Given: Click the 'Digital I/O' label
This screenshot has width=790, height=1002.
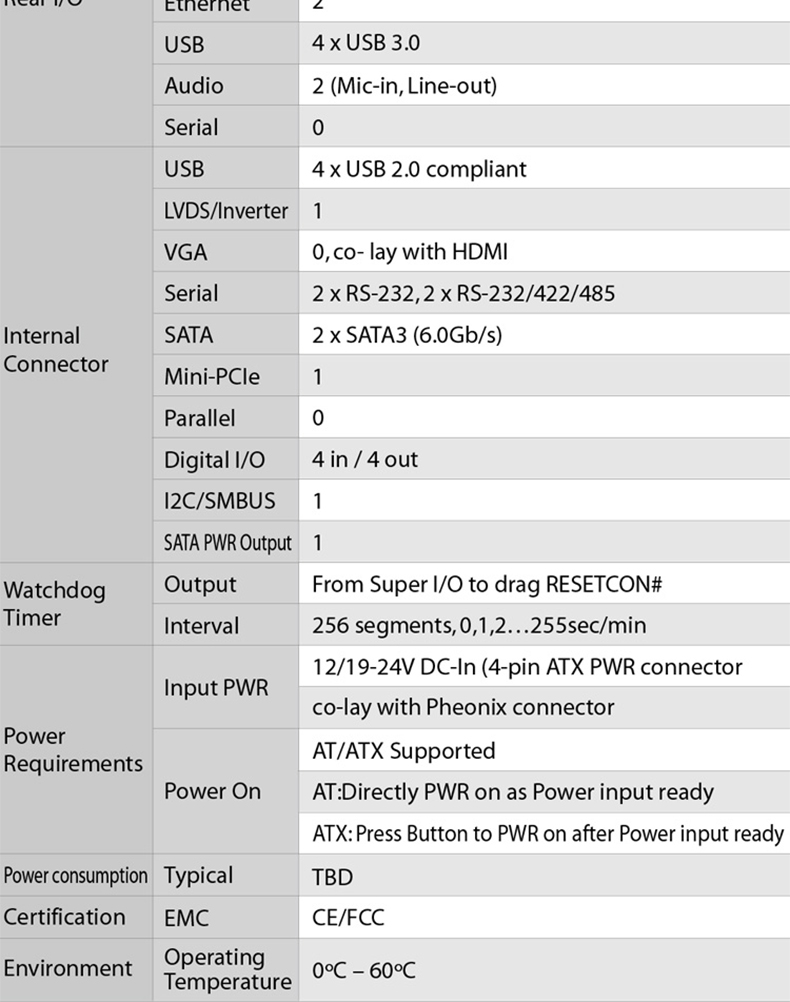Looking at the screenshot, I should pos(214,459).
